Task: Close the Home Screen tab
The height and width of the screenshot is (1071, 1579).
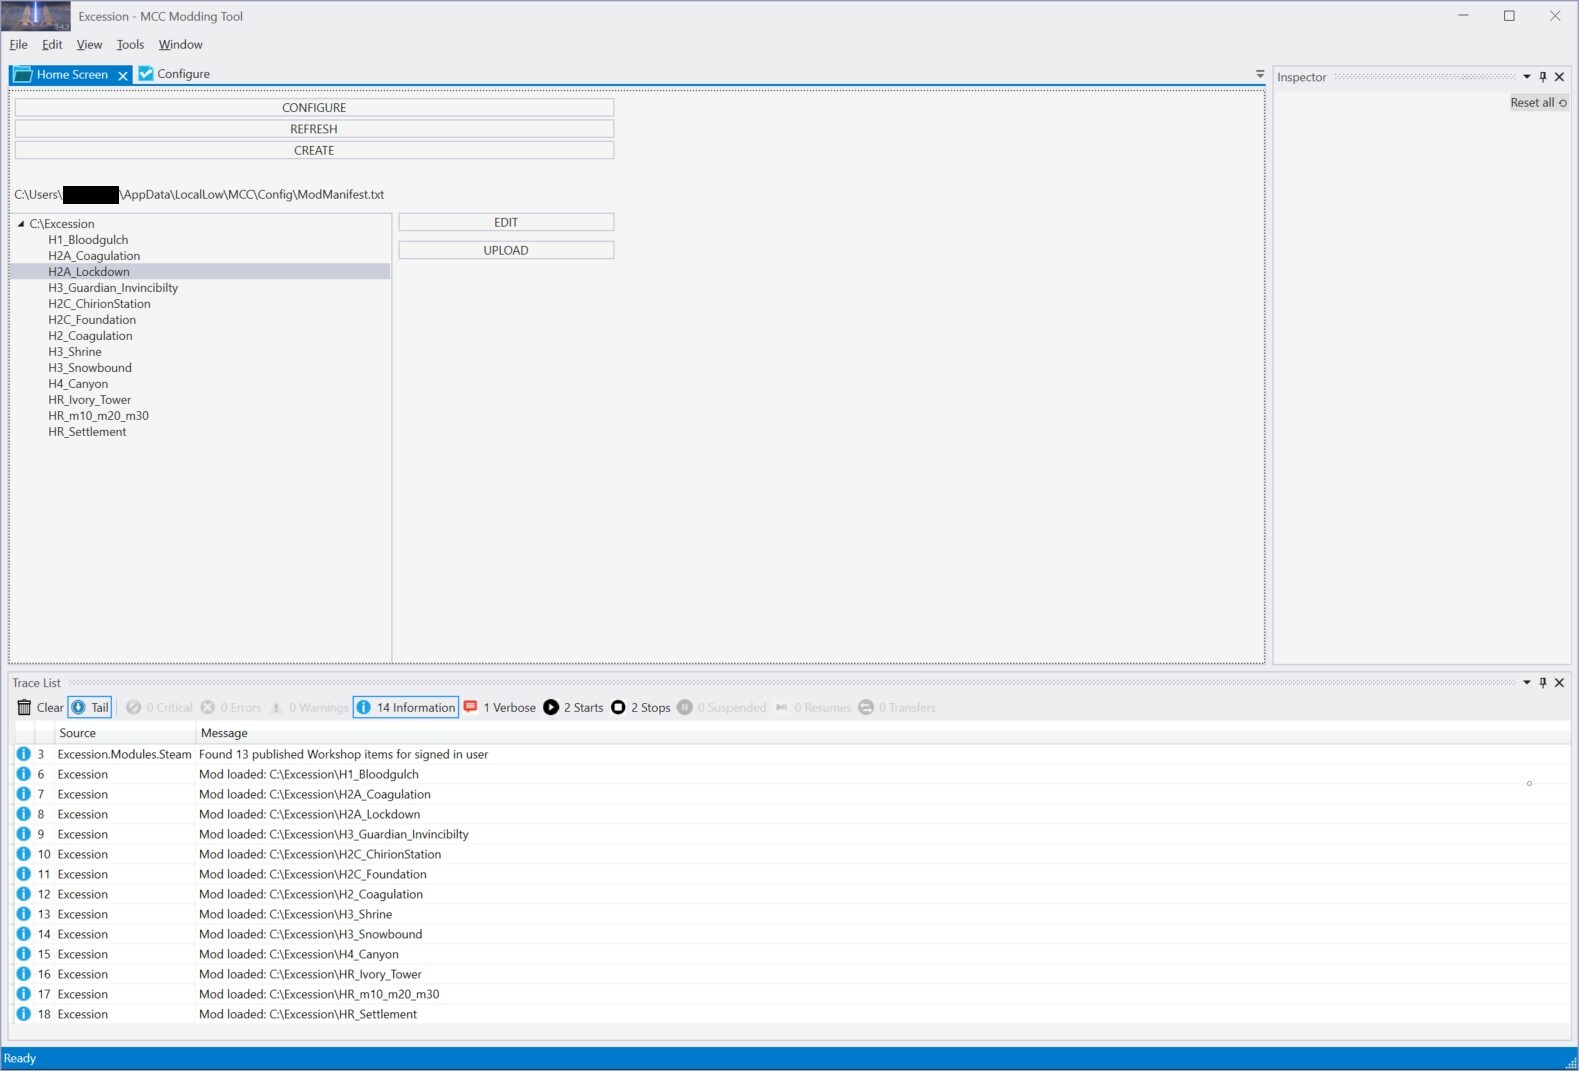Action: (x=123, y=75)
